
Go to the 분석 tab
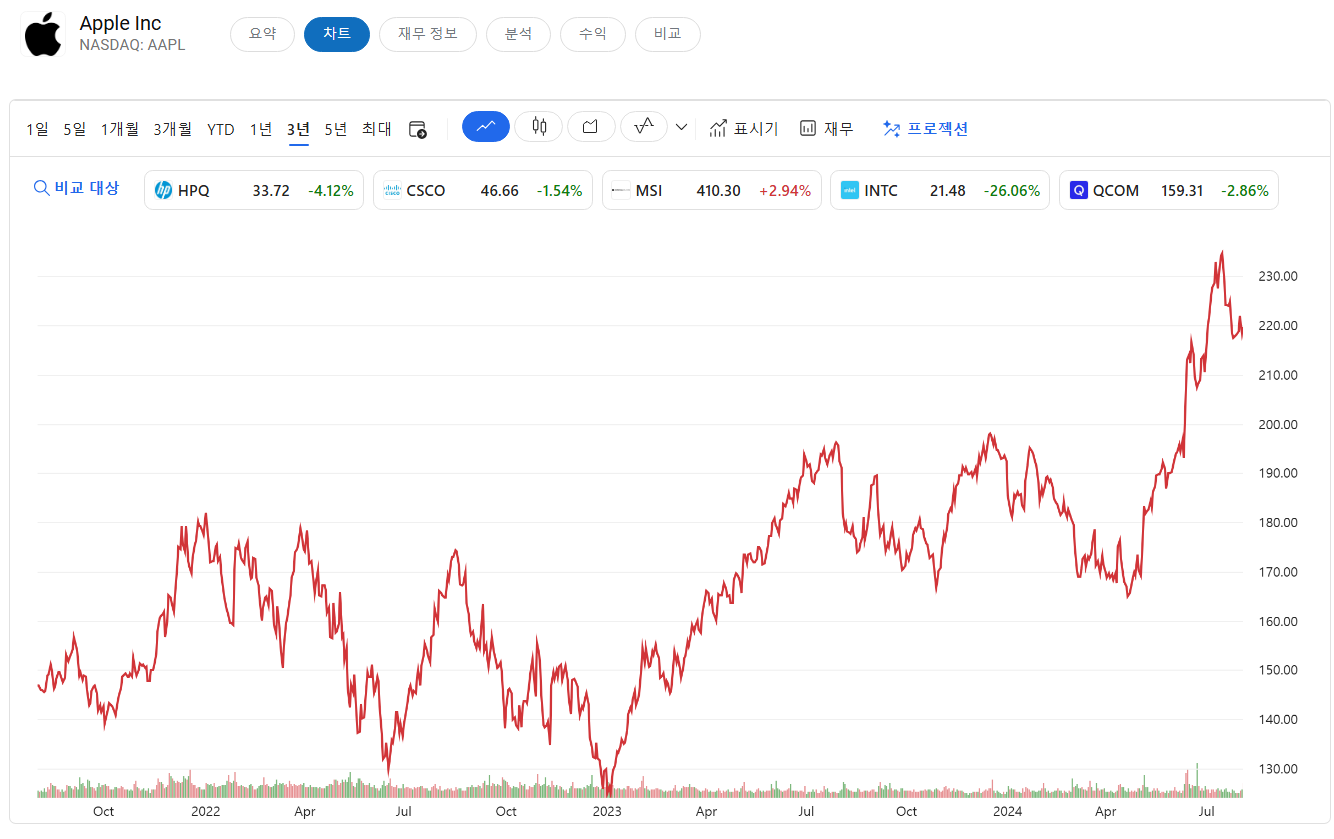click(518, 34)
